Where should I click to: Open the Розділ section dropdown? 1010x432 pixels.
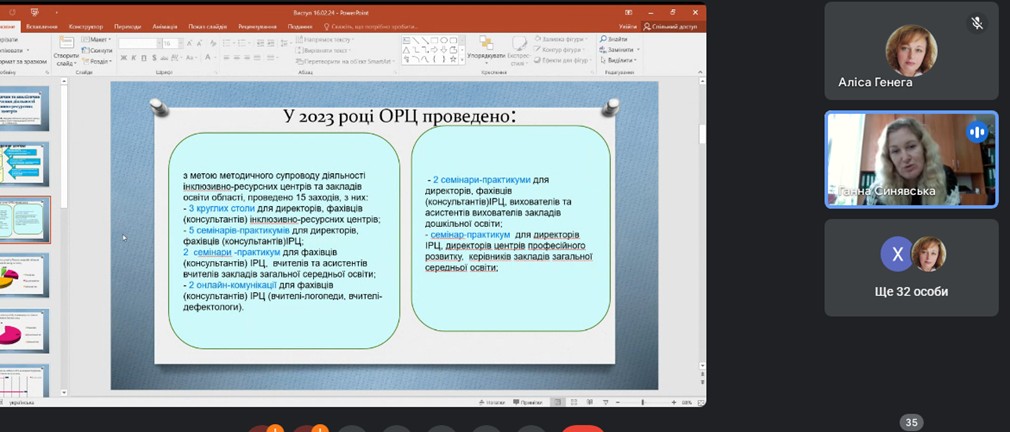pos(97,61)
